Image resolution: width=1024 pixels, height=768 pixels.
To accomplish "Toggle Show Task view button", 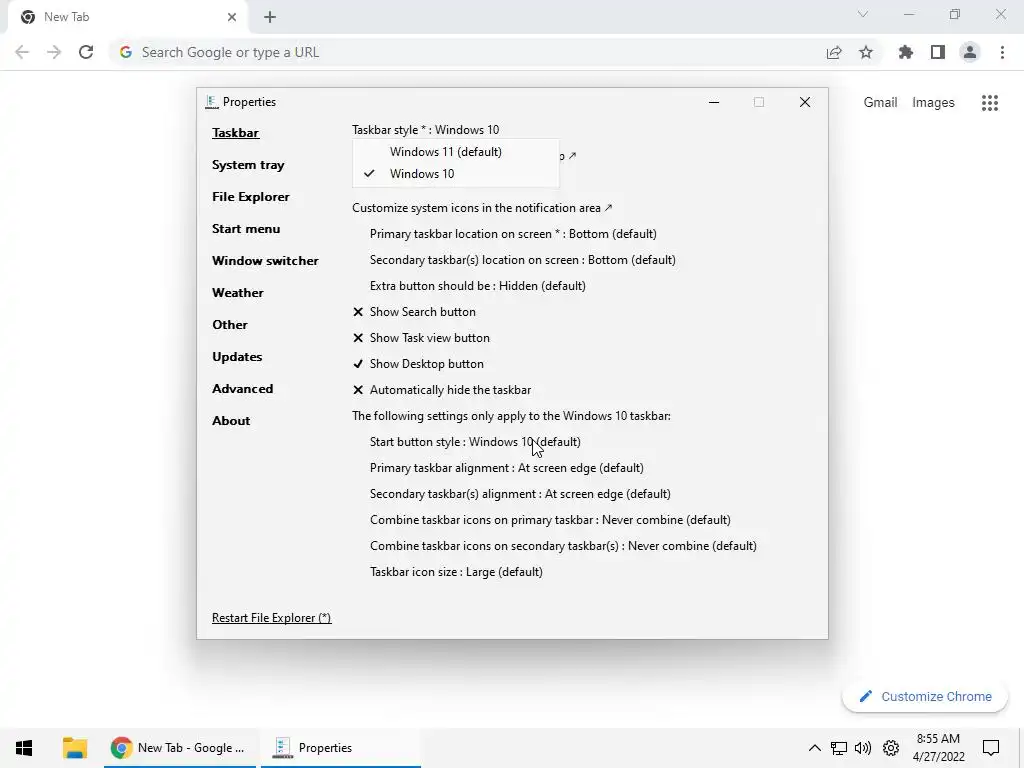I will pos(421,338).
